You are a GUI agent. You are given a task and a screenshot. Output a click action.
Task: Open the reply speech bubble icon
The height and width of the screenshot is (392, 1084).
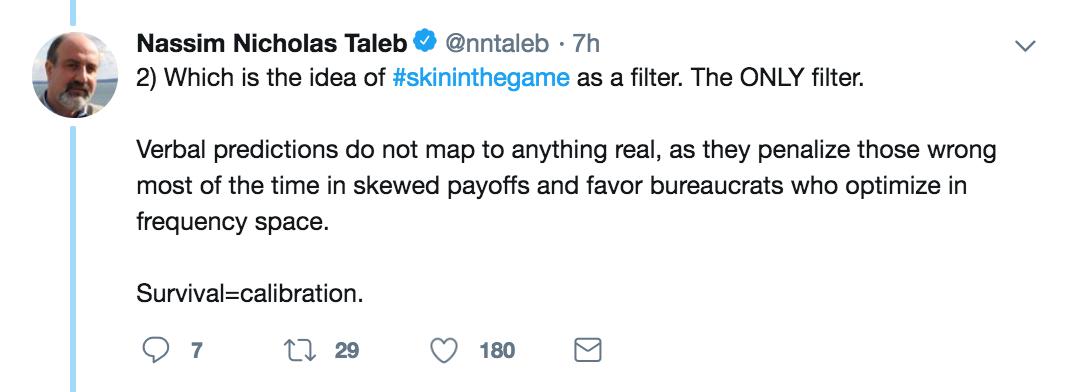coord(156,351)
